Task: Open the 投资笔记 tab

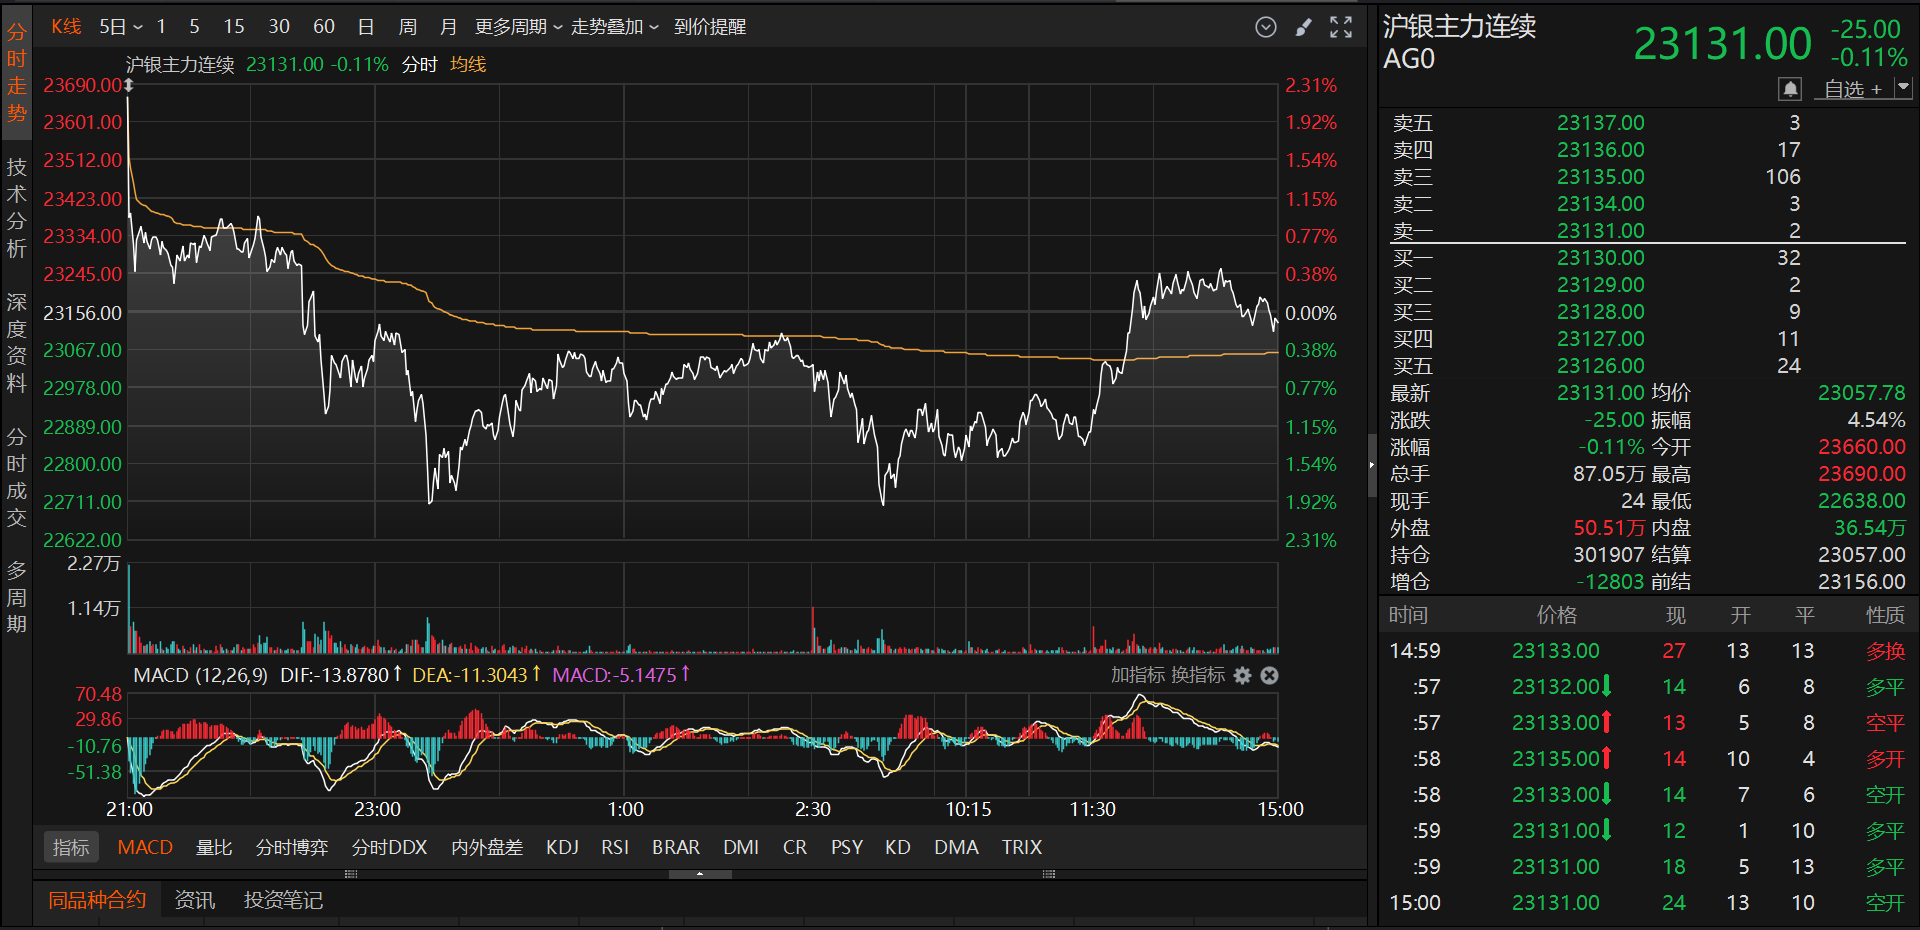Action: 283,900
